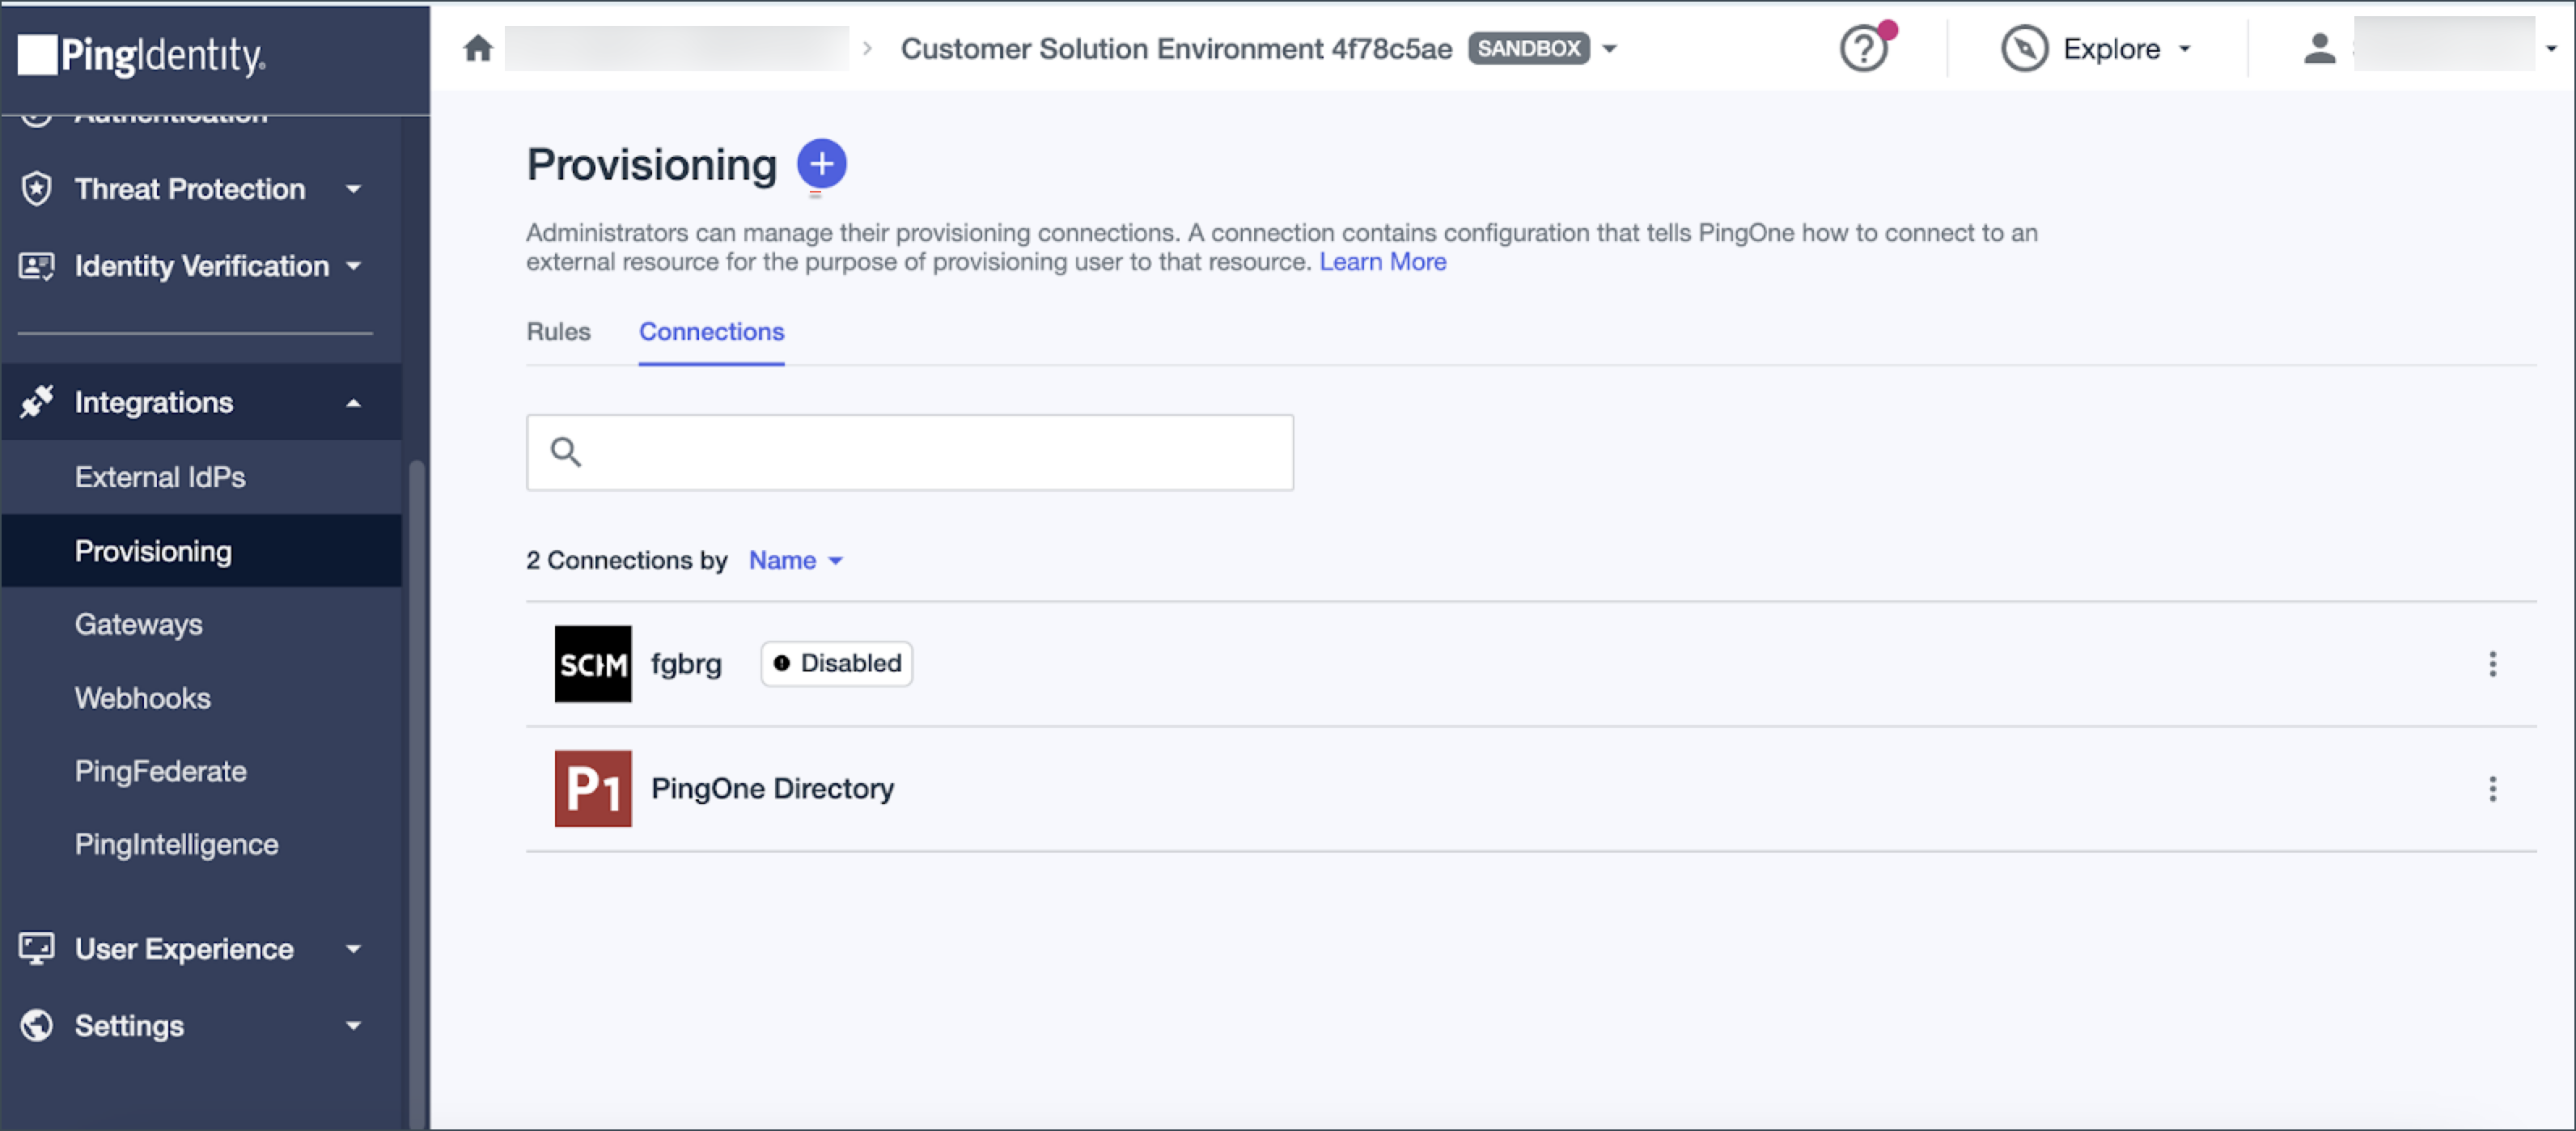2576x1131 pixels.
Task: Click the three-dot menu for PingOne Directory
Action: tap(2492, 789)
